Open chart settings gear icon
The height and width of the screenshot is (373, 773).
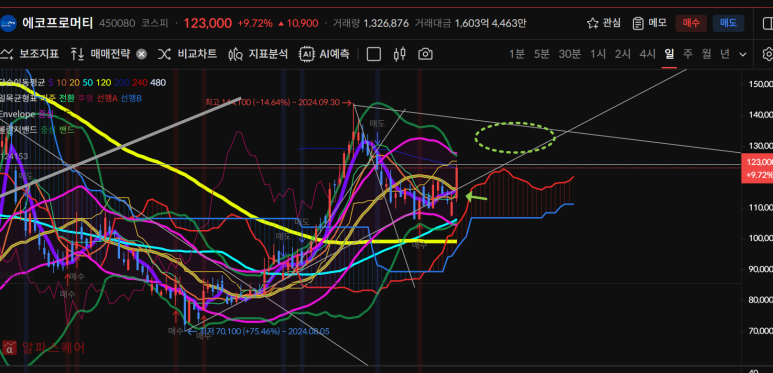pyautogui.click(x=768, y=54)
